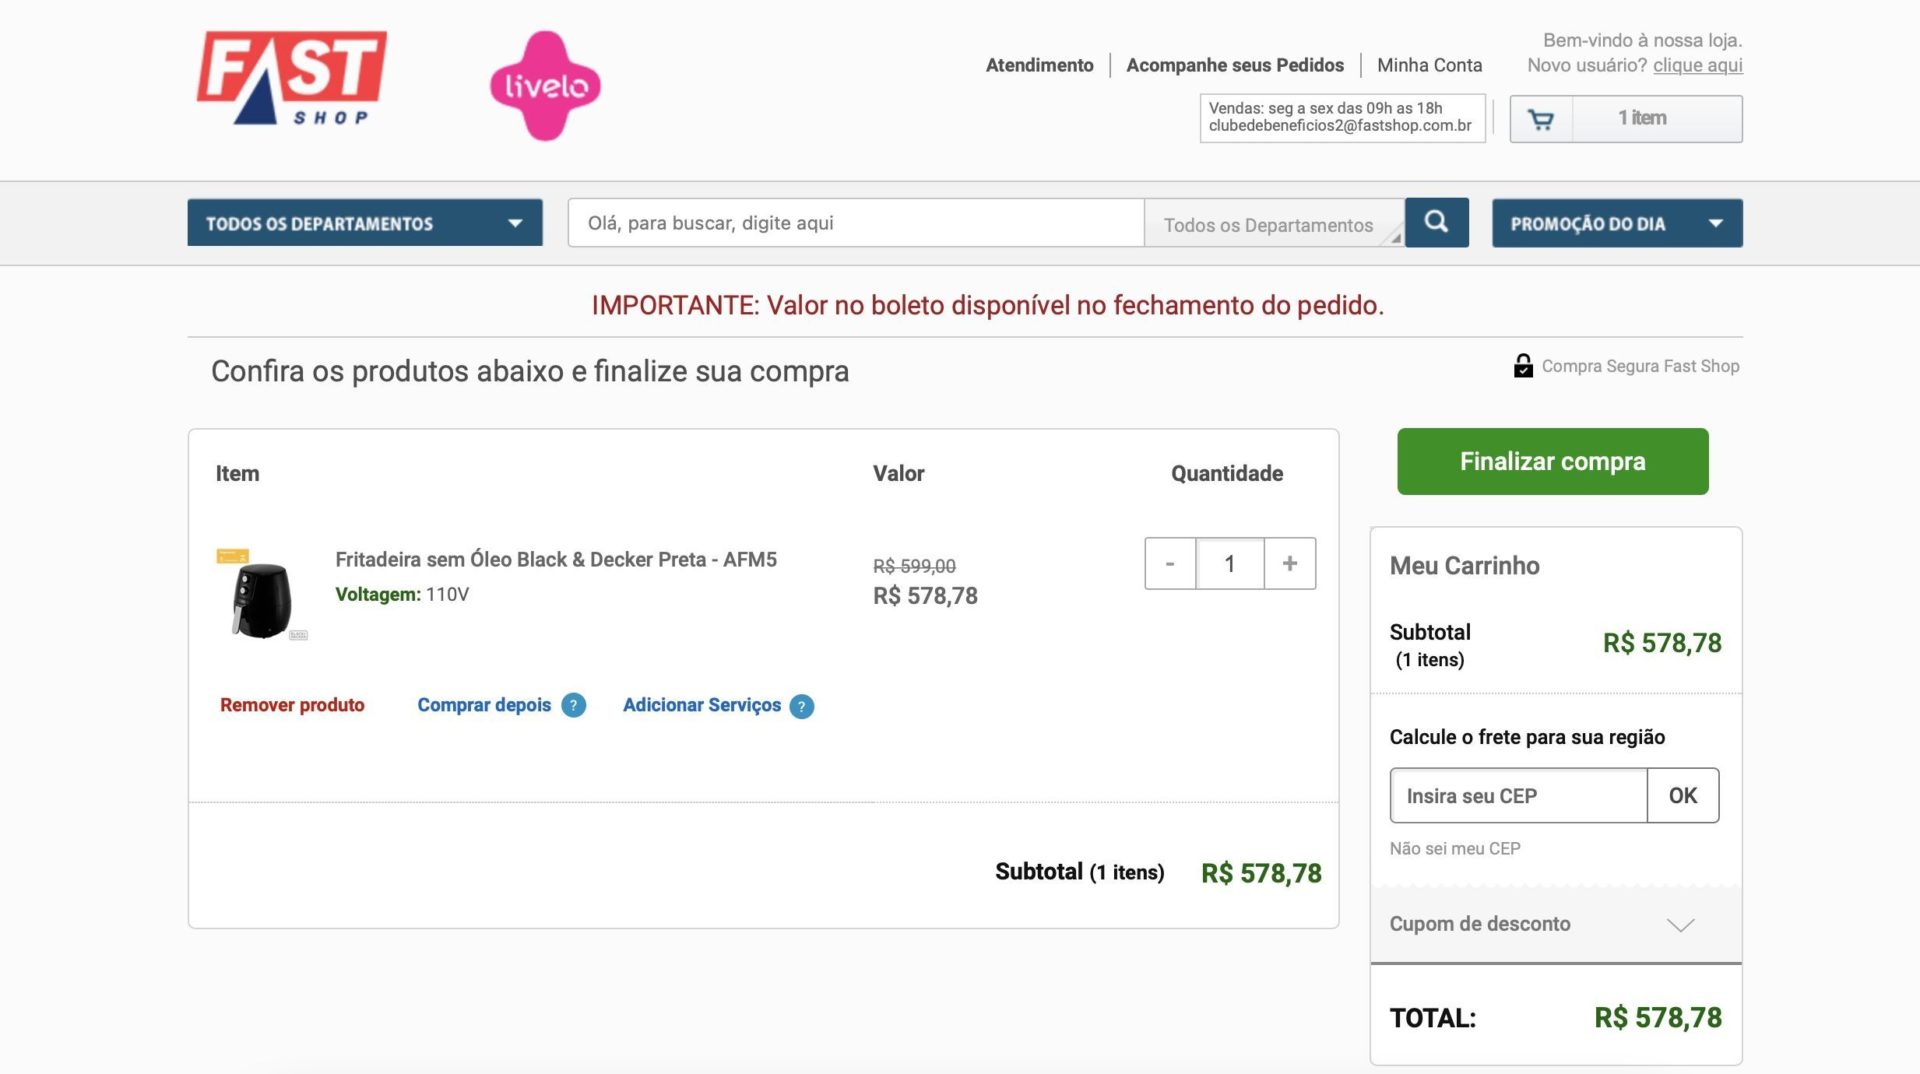Decrease quantity with the minus button
Viewport: 1920px width, 1074px height.
point(1170,564)
